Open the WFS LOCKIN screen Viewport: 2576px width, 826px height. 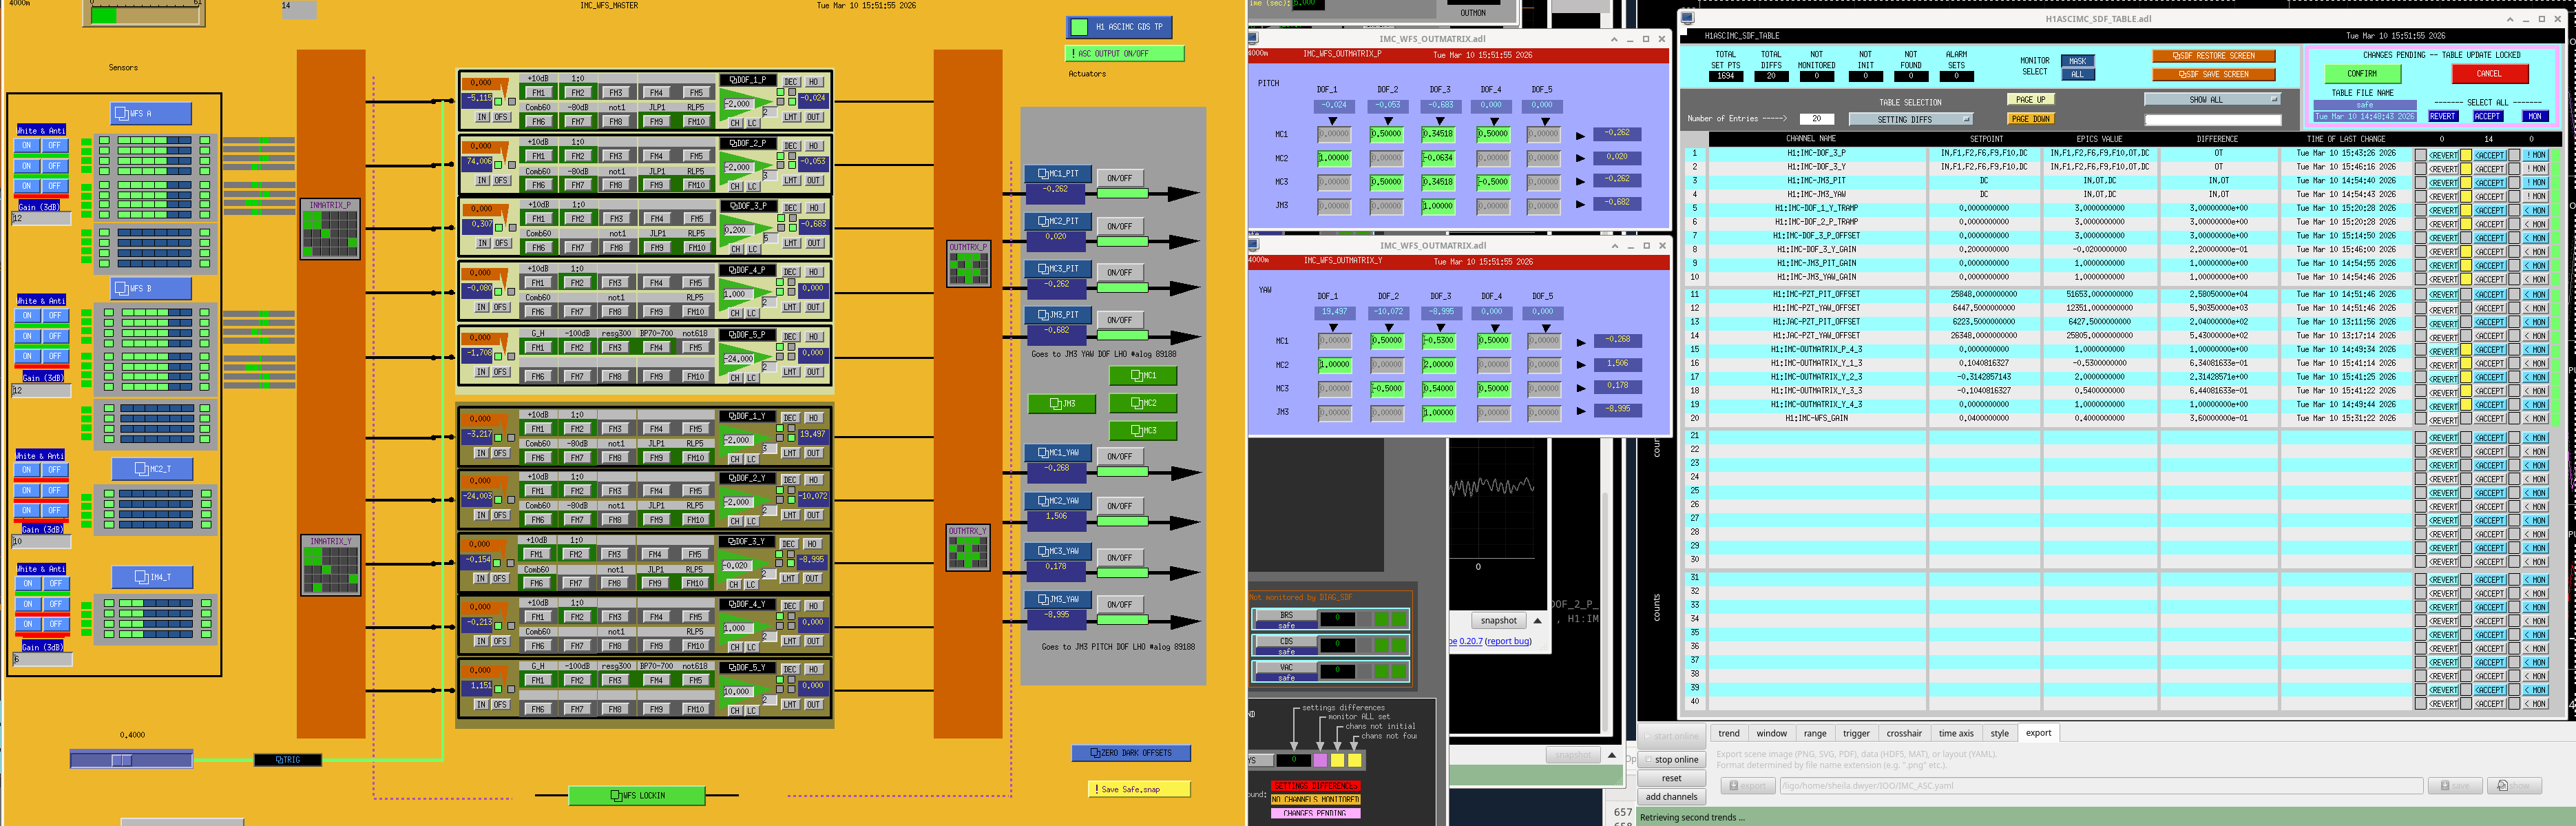(636, 796)
